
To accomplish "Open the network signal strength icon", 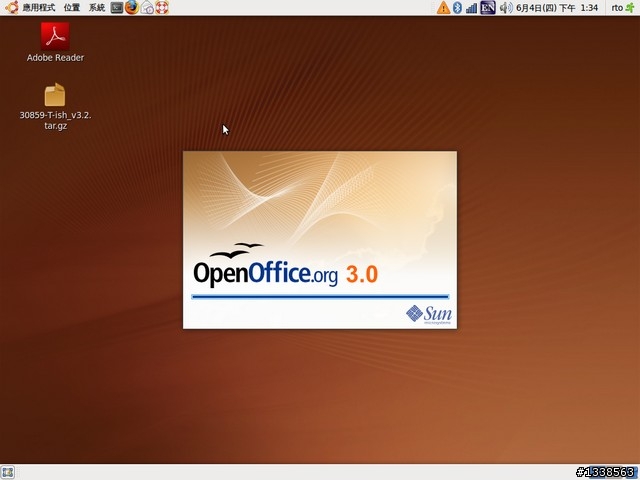I will click(471, 8).
